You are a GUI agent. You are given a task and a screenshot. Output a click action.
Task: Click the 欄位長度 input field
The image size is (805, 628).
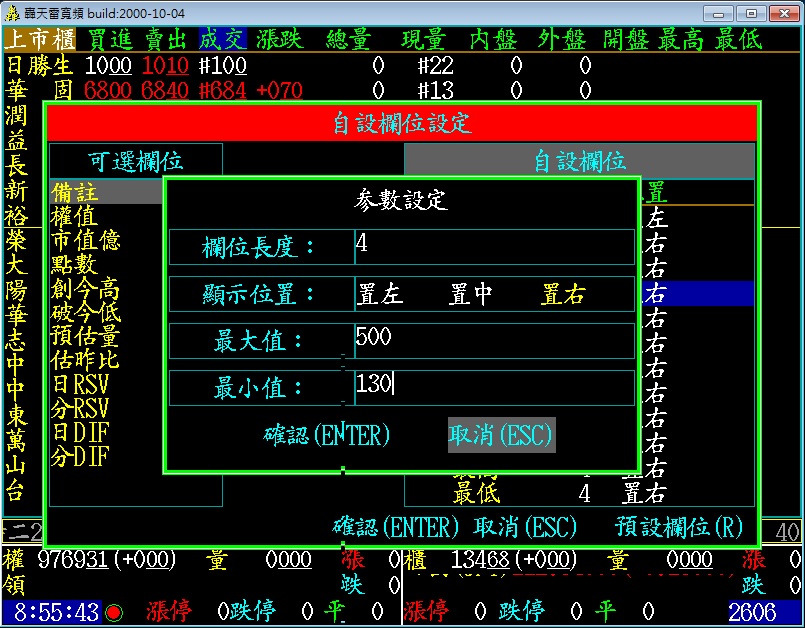pyautogui.click(x=494, y=247)
